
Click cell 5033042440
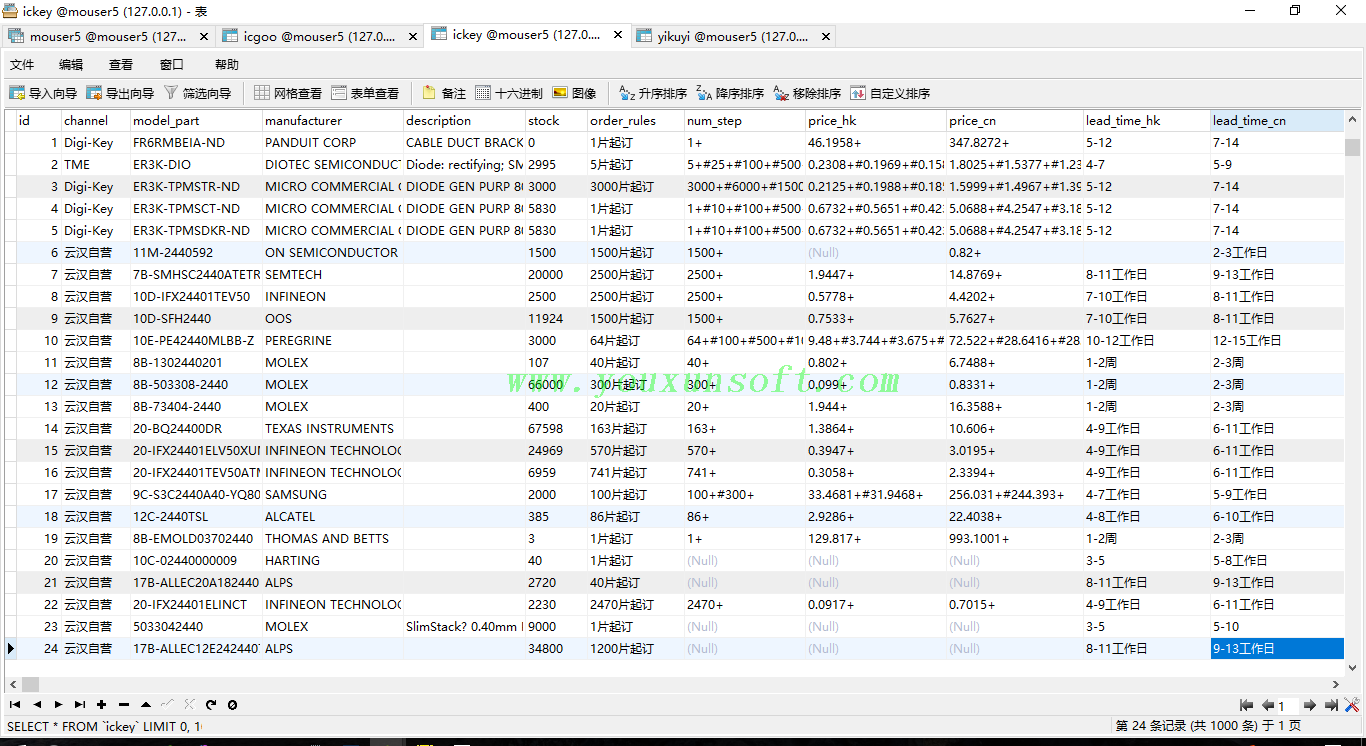[195, 627]
